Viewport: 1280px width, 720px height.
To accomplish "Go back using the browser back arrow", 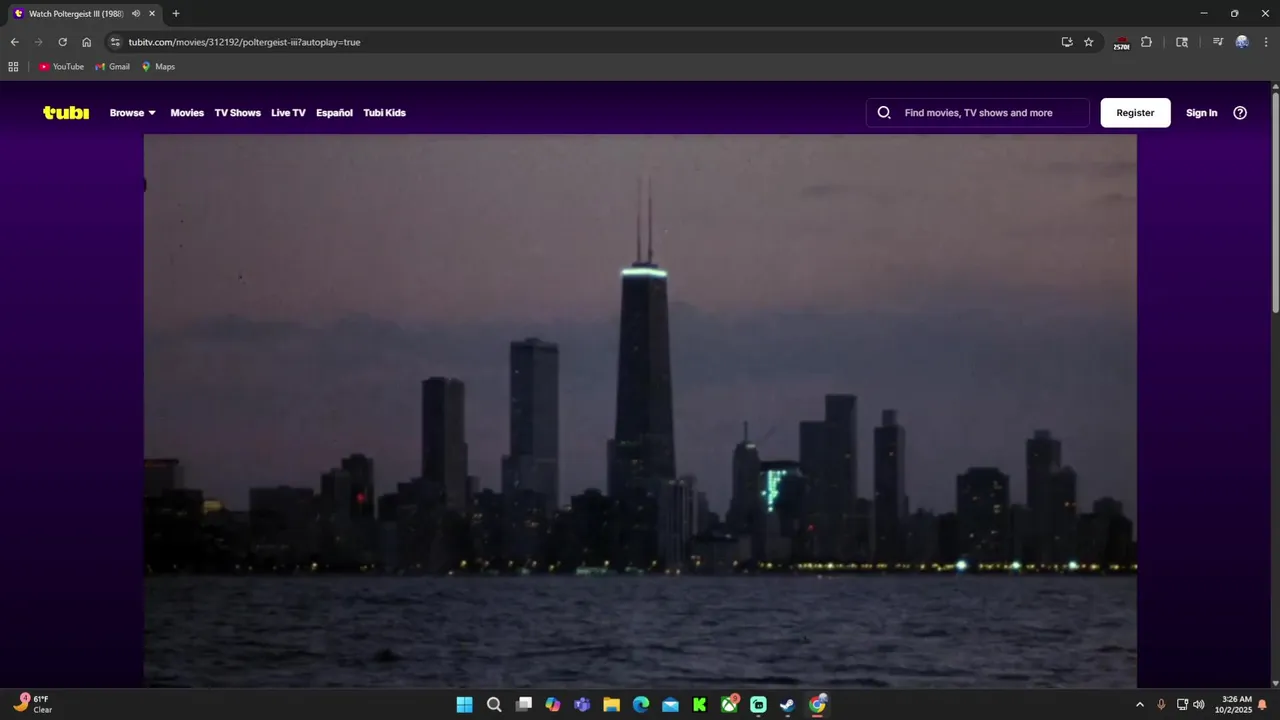I will tap(15, 42).
